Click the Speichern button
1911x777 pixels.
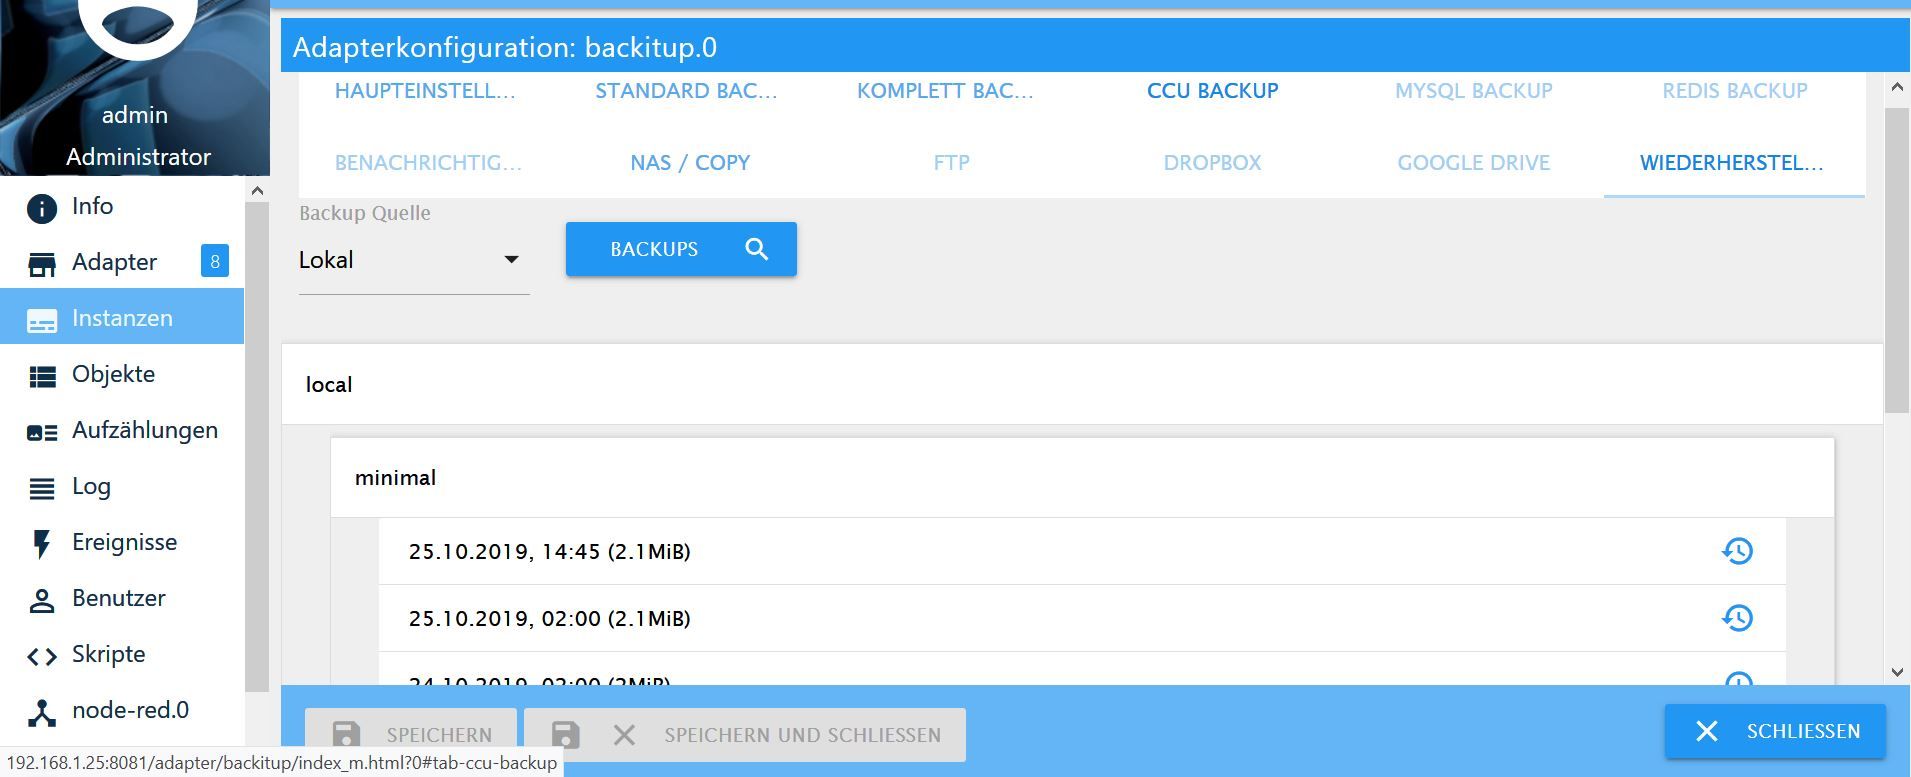pos(411,735)
